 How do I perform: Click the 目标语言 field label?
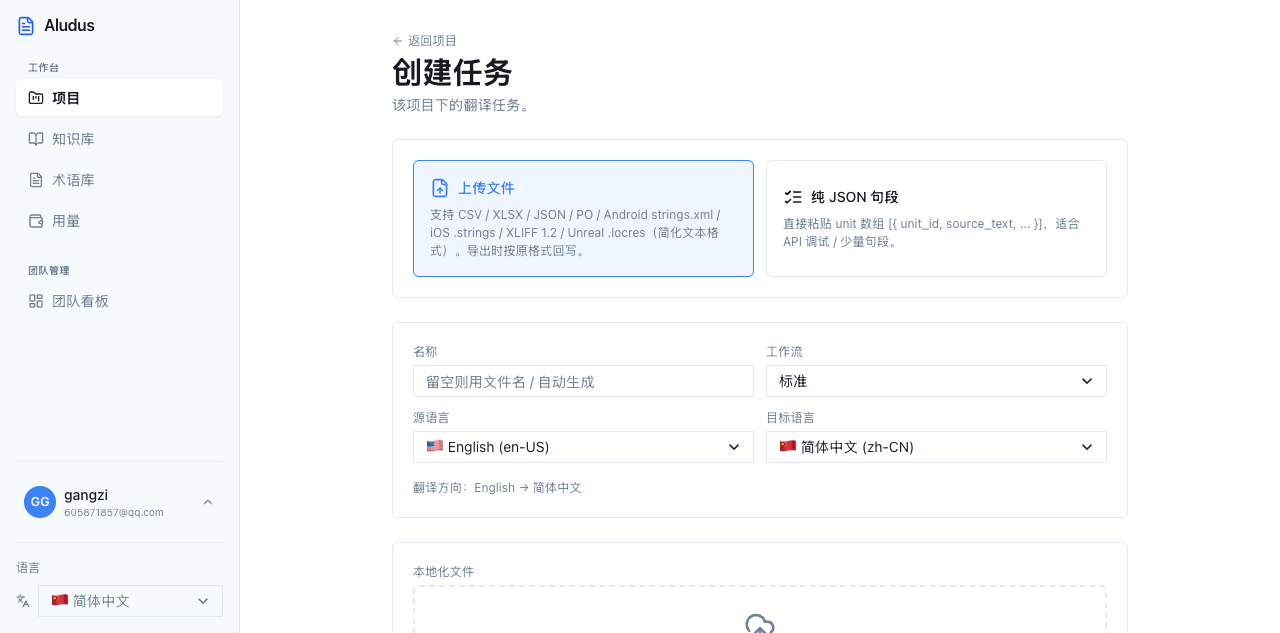coord(790,418)
